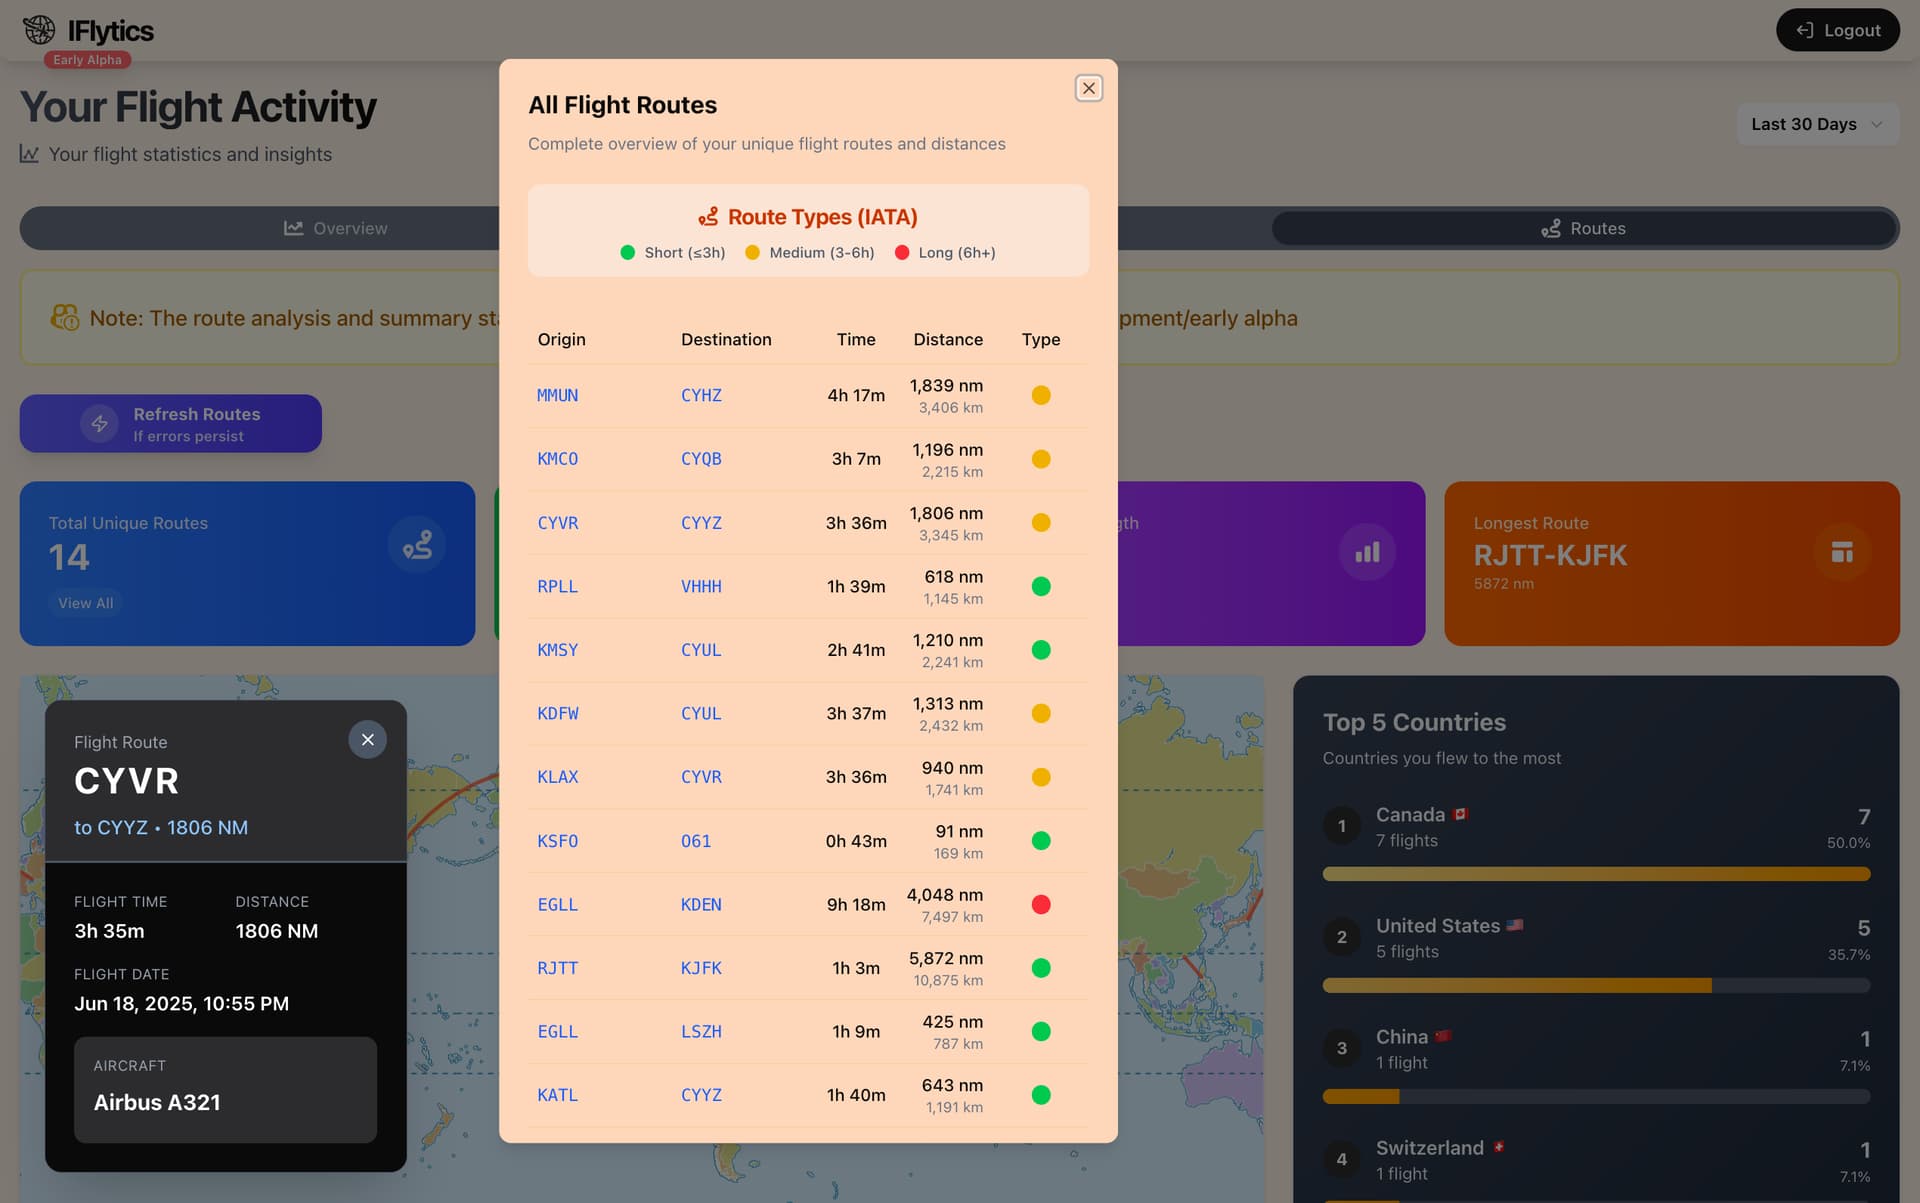Click the Canada progress bar
This screenshot has height=1203, width=1920.
pos(1596,874)
